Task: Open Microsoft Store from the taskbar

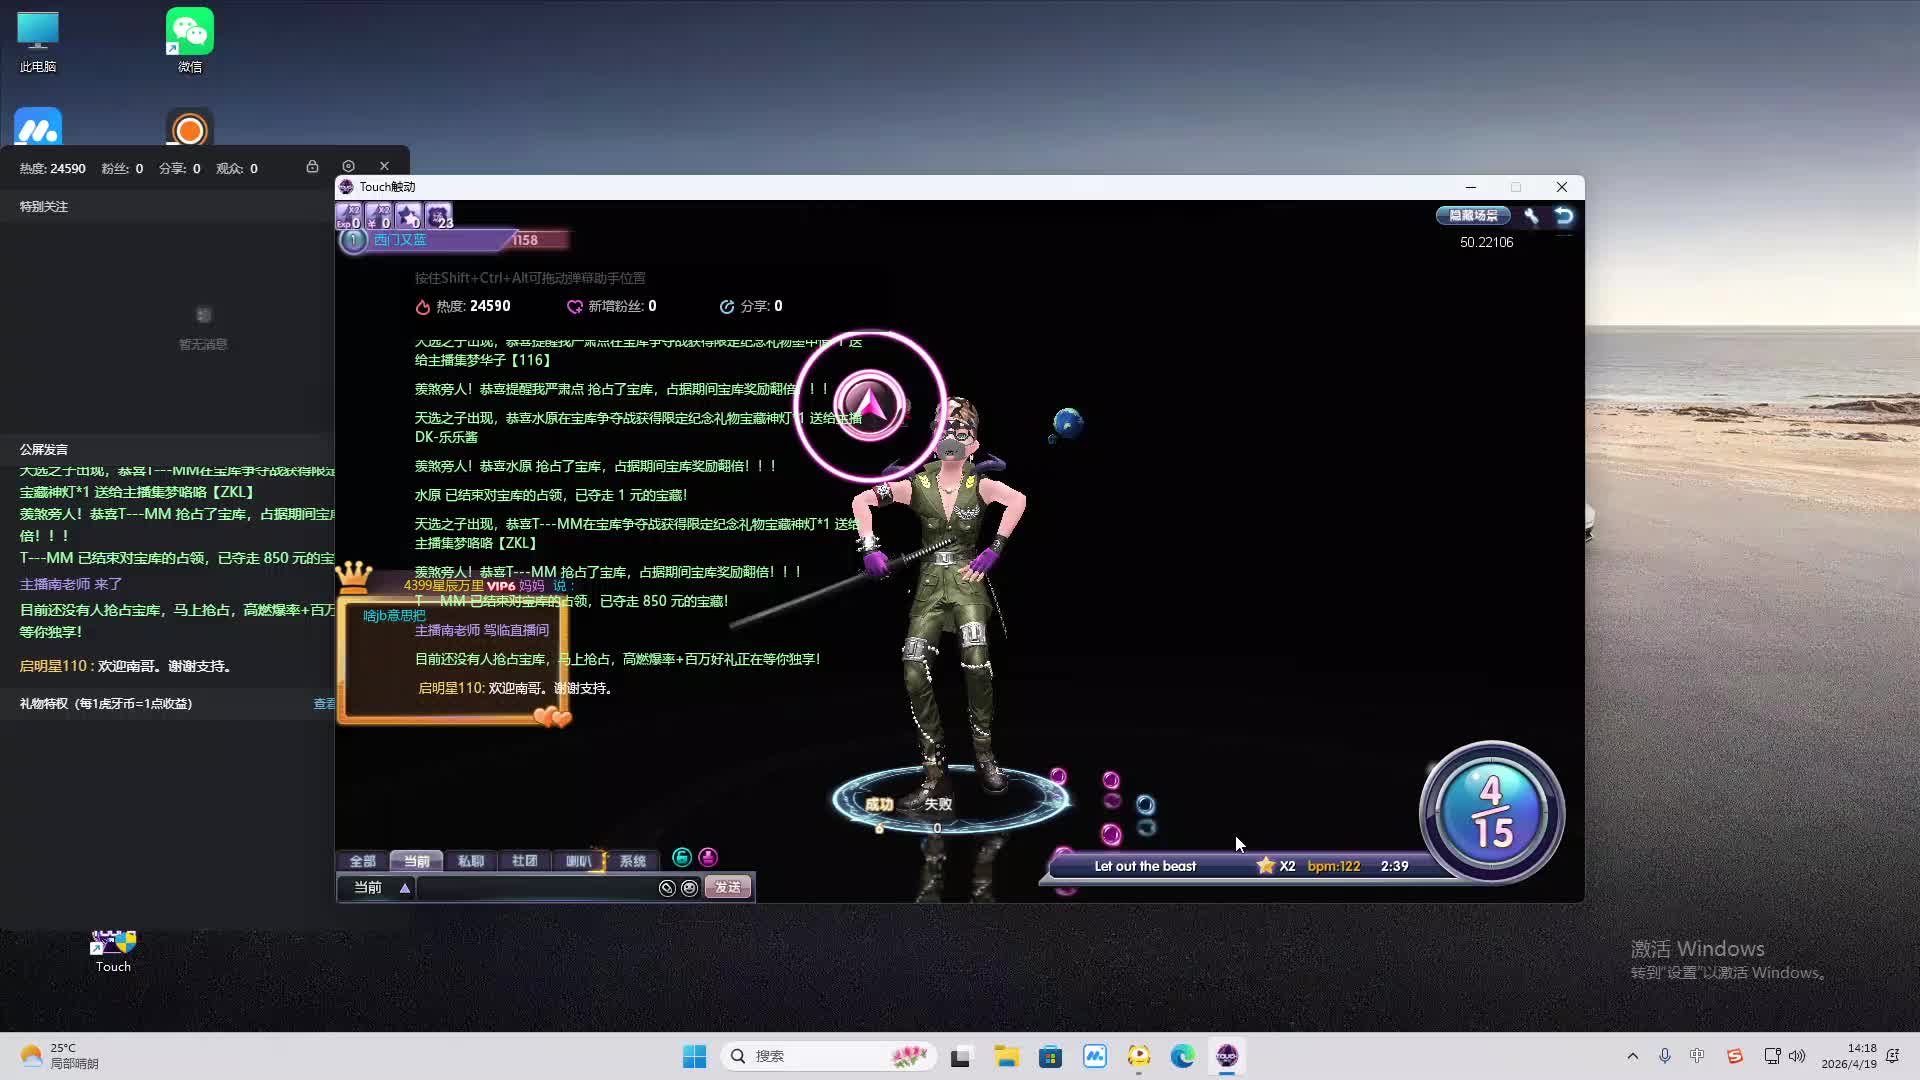Action: coord(1050,1056)
